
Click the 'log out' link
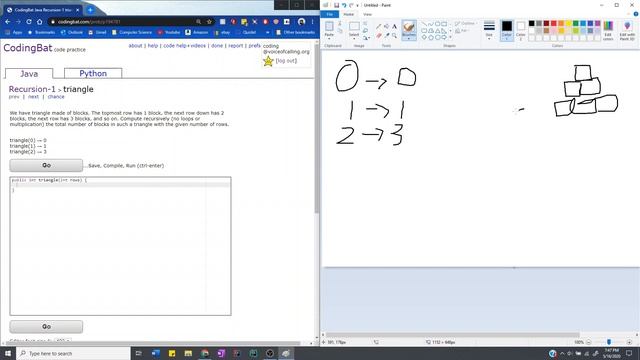(286, 61)
